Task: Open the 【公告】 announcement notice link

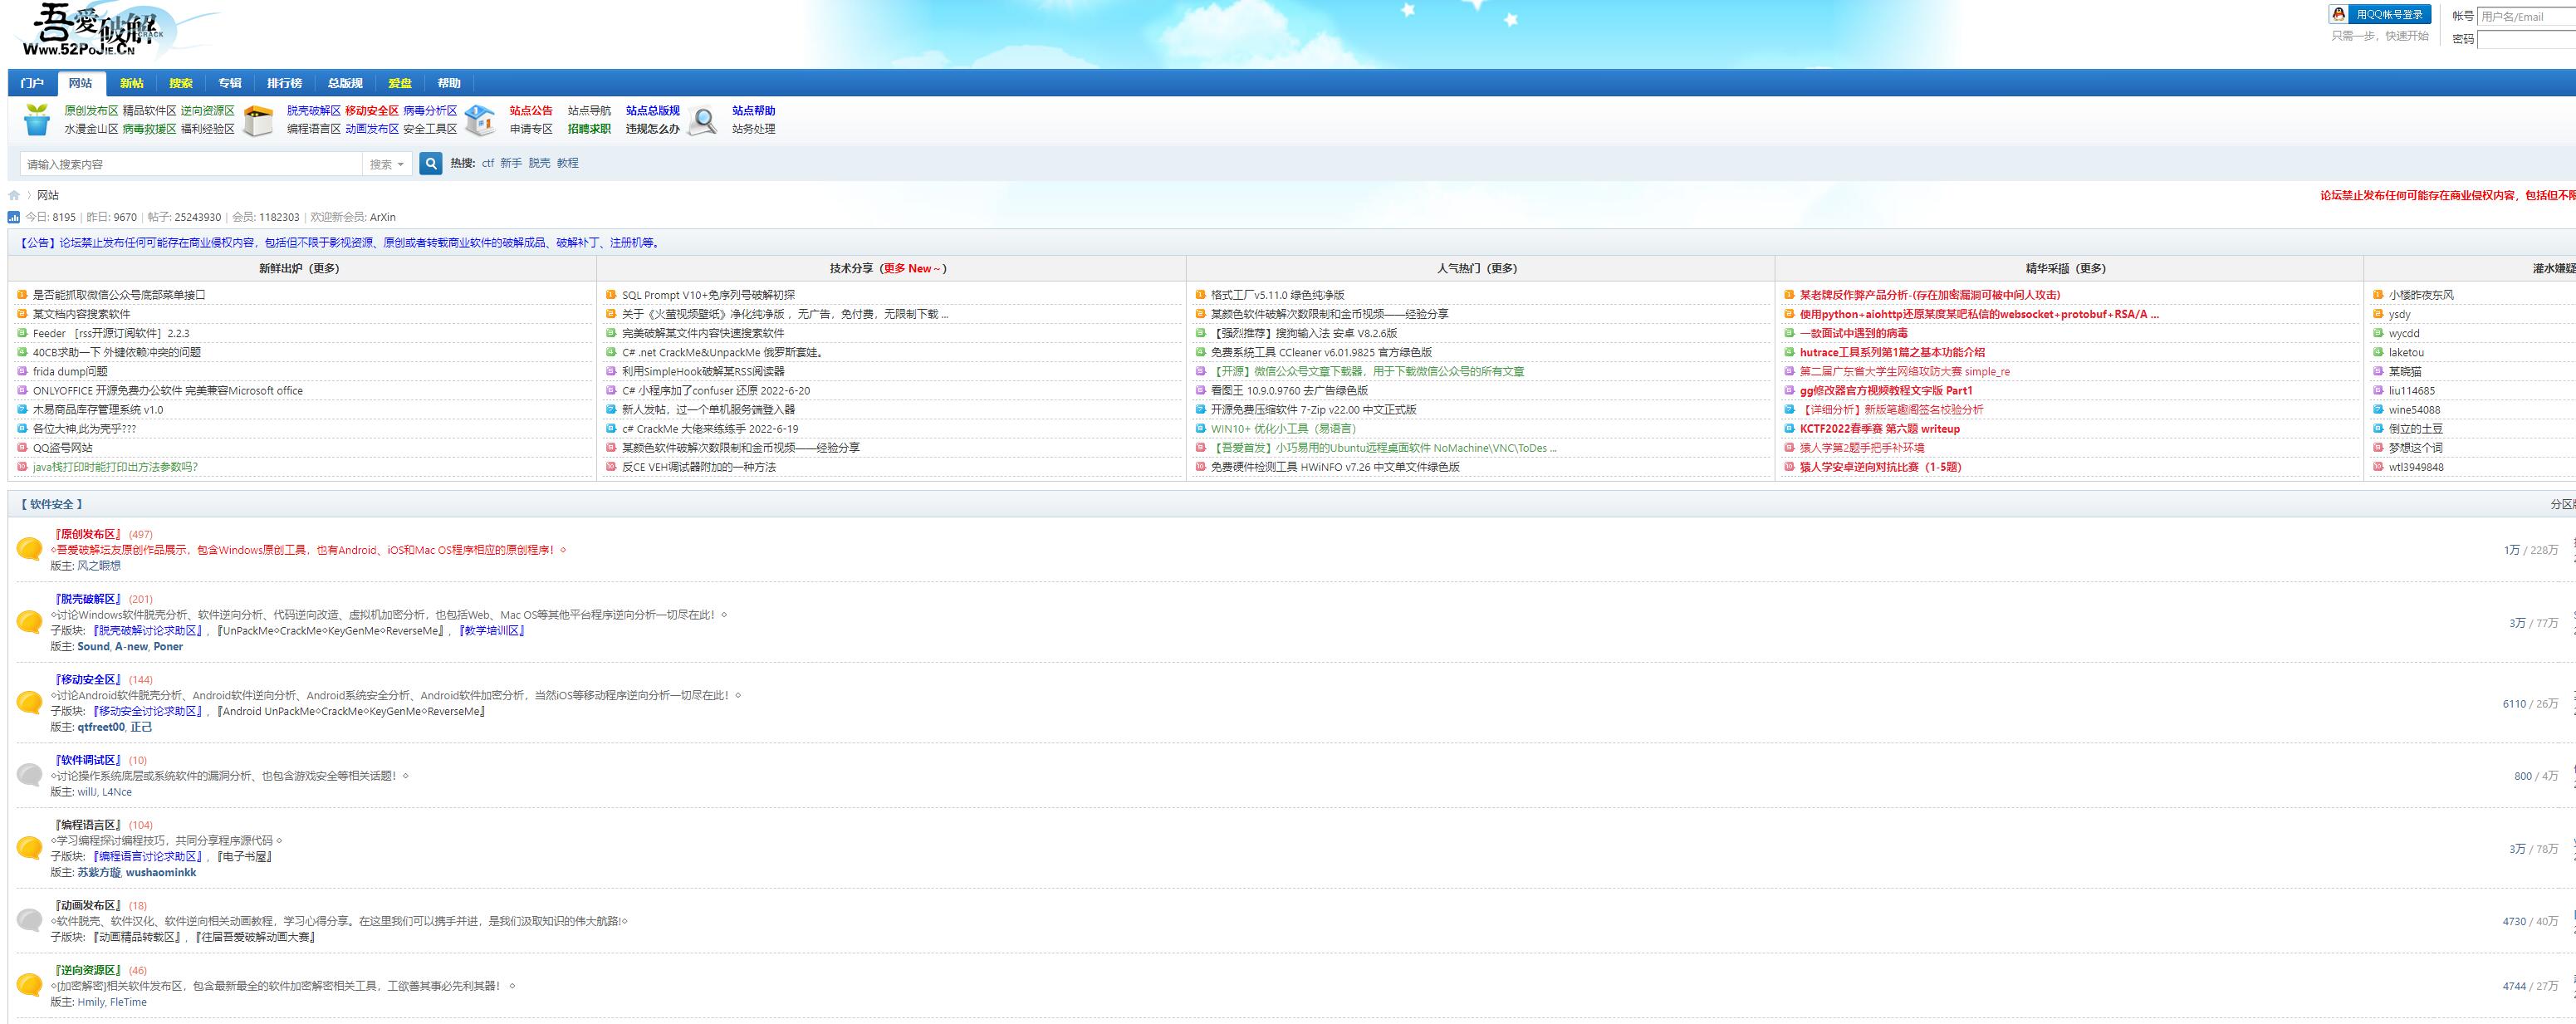Action: click(340, 242)
